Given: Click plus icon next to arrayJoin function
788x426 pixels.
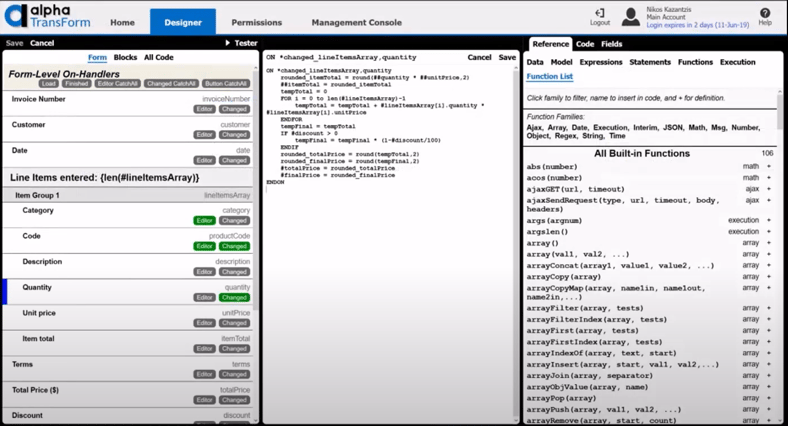Looking at the screenshot, I should pyautogui.click(x=768, y=375).
